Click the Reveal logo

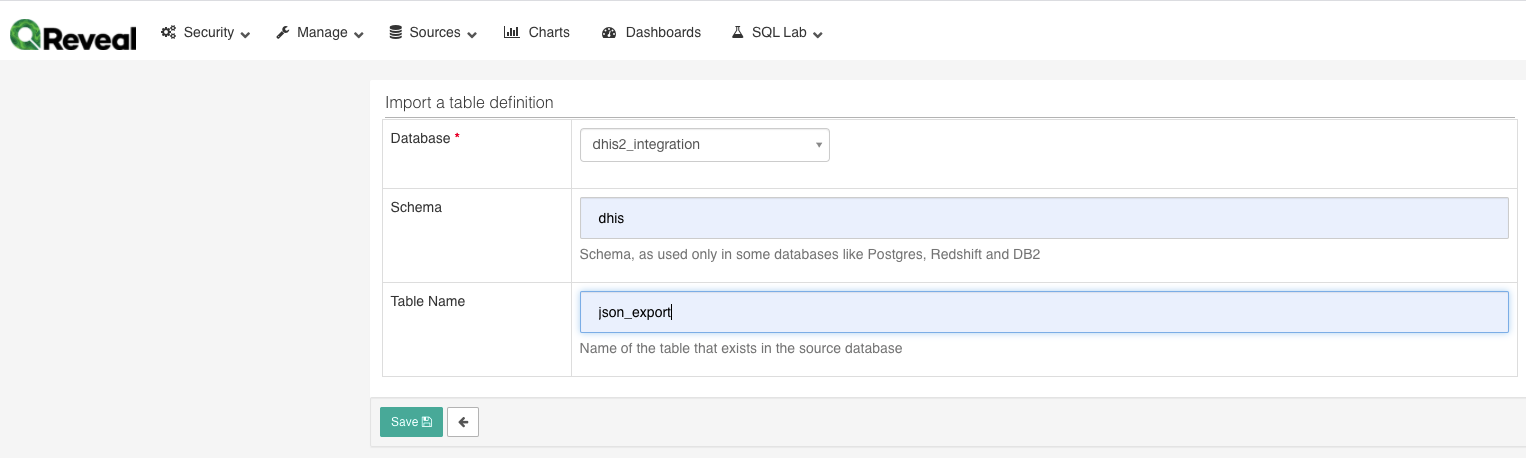[x=73, y=33]
